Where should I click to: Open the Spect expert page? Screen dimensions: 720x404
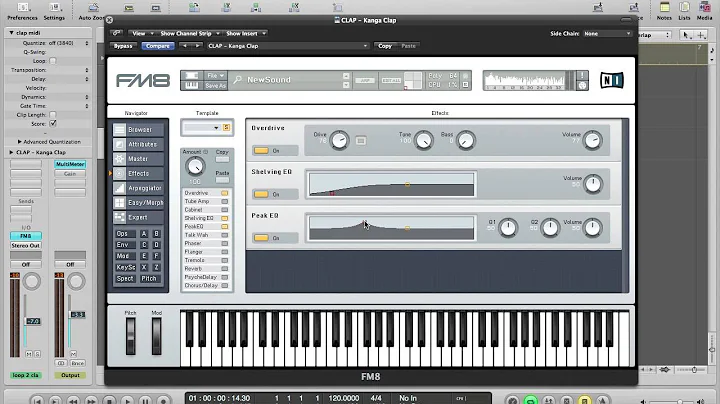[x=124, y=279]
